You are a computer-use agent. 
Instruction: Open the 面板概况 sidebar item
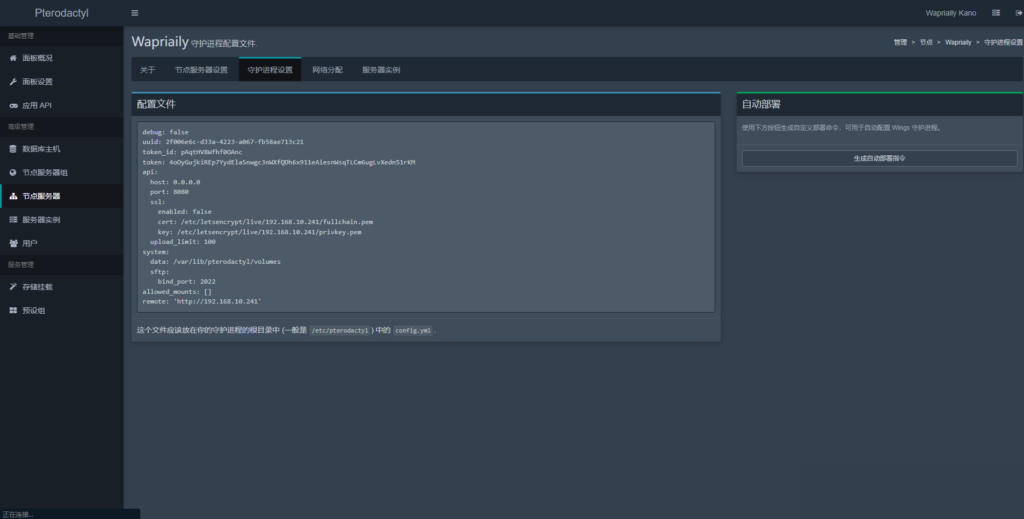(61, 58)
